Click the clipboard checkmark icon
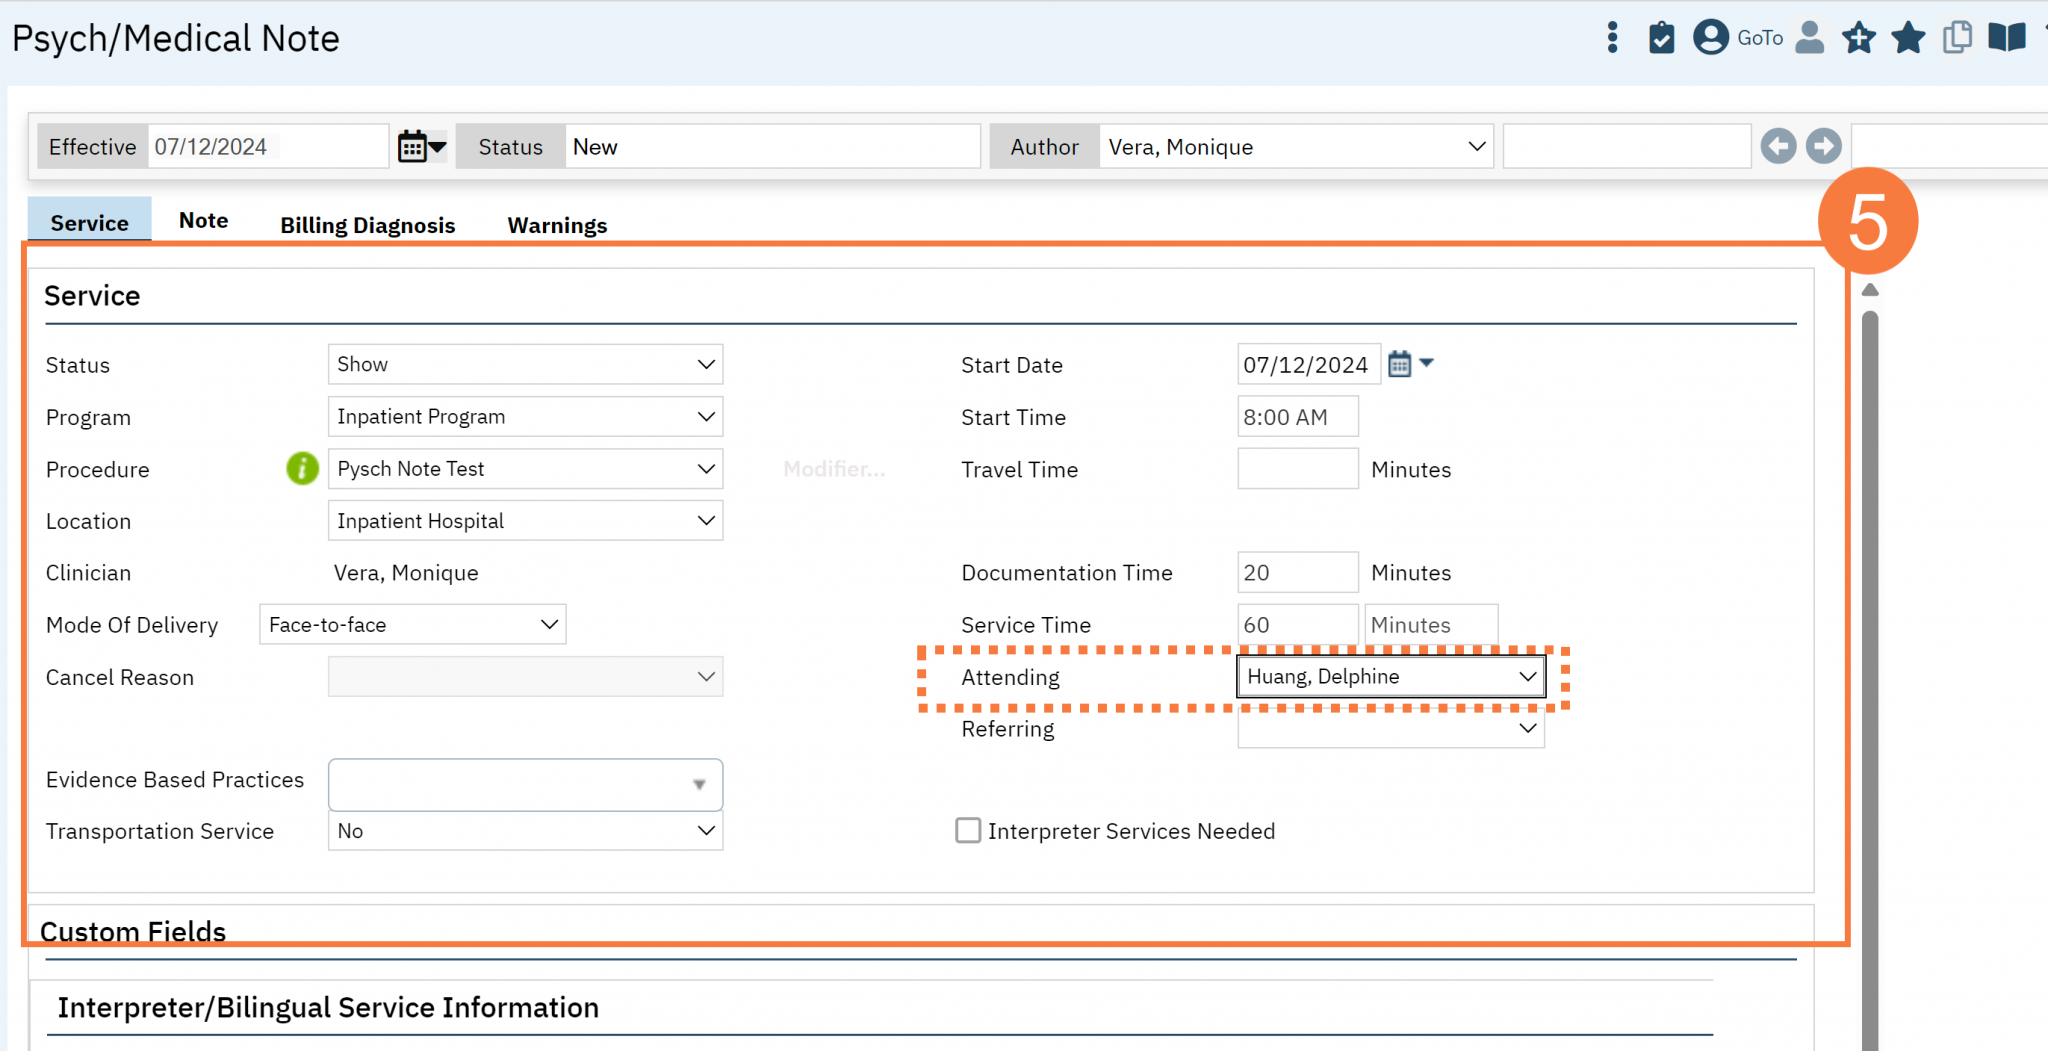Image resolution: width=2048 pixels, height=1051 pixels. (x=1661, y=37)
